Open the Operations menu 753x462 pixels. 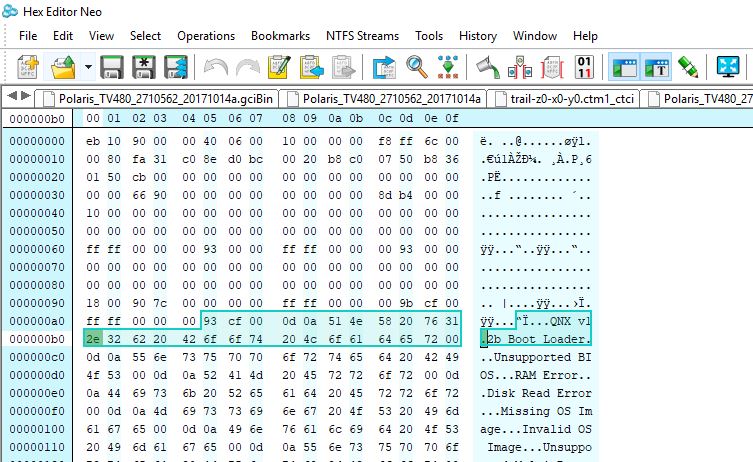coord(206,36)
